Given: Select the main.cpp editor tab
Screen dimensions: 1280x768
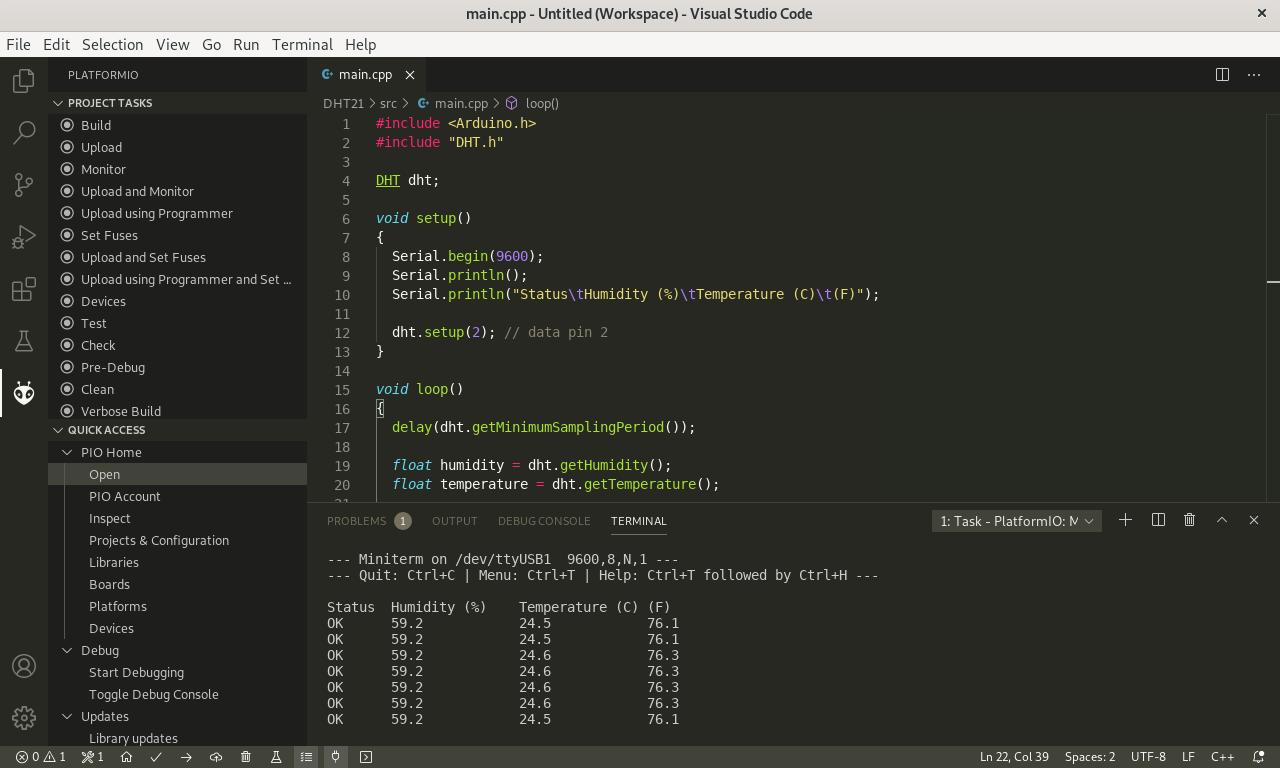Looking at the screenshot, I should click(x=365, y=74).
